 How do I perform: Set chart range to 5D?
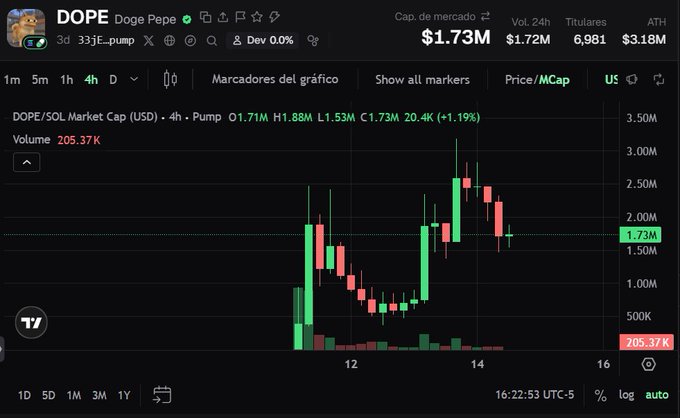(x=49, y=395)
